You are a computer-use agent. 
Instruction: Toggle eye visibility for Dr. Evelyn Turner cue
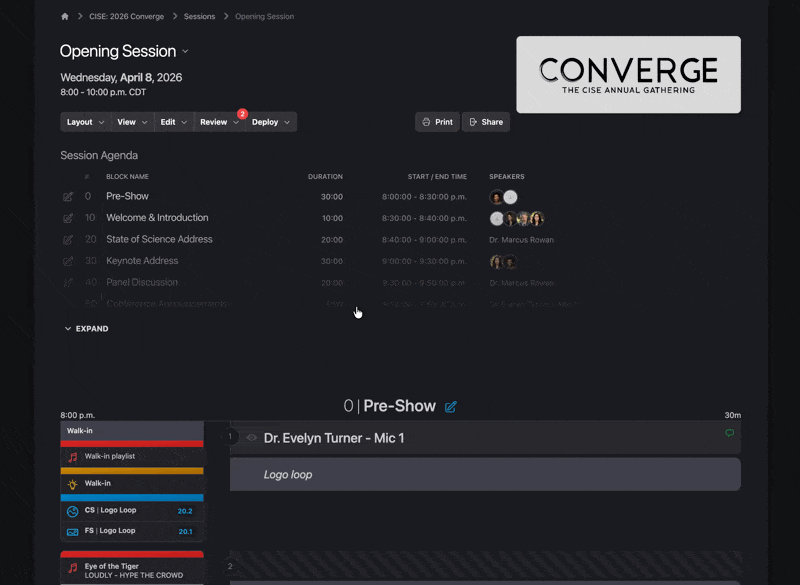point(252,438)
